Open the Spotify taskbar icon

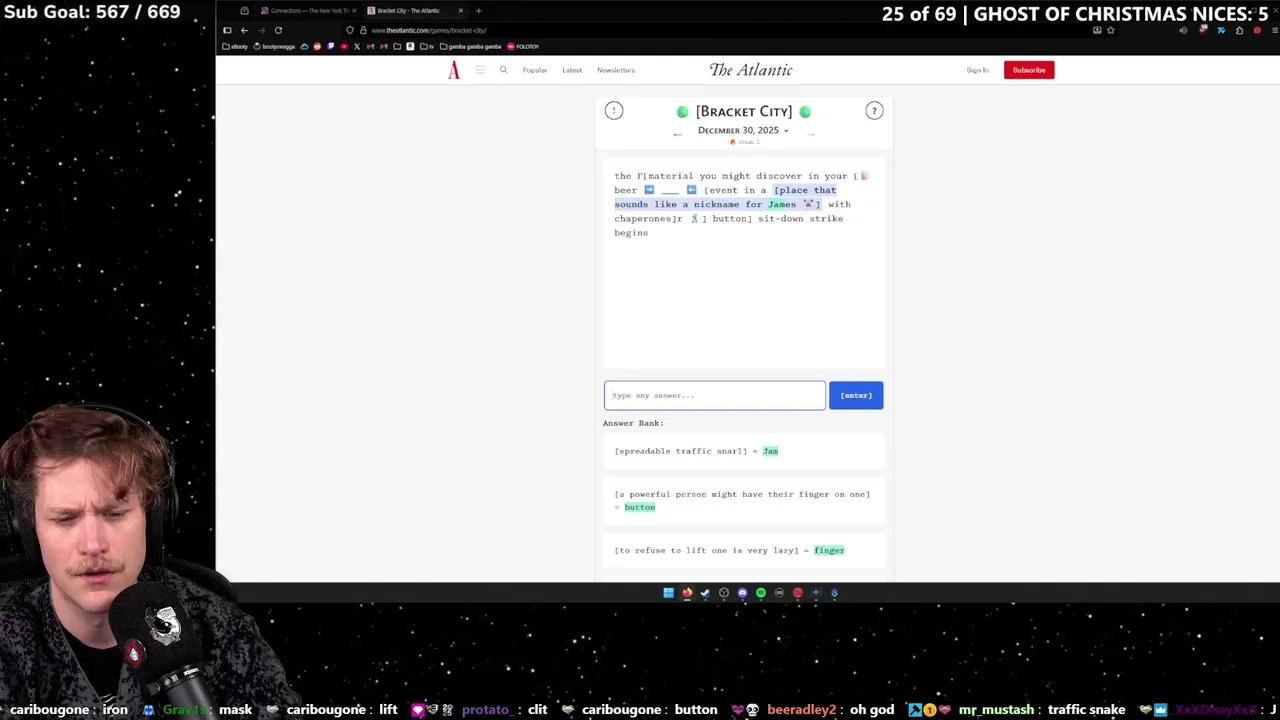pyautogui.click(x=760, y=593)
